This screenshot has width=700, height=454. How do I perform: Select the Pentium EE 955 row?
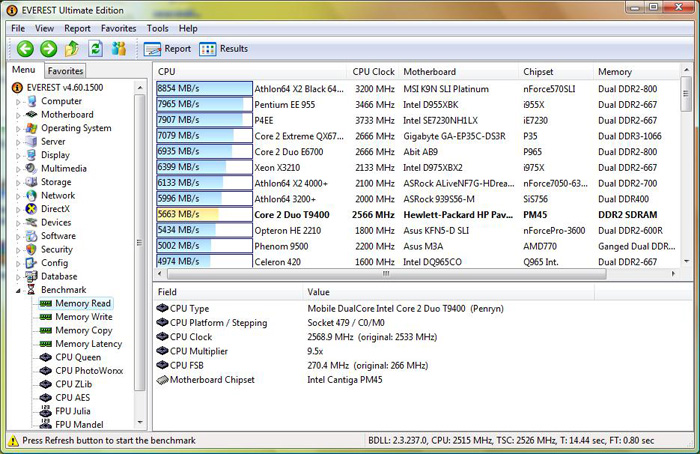tap(417, 104)
